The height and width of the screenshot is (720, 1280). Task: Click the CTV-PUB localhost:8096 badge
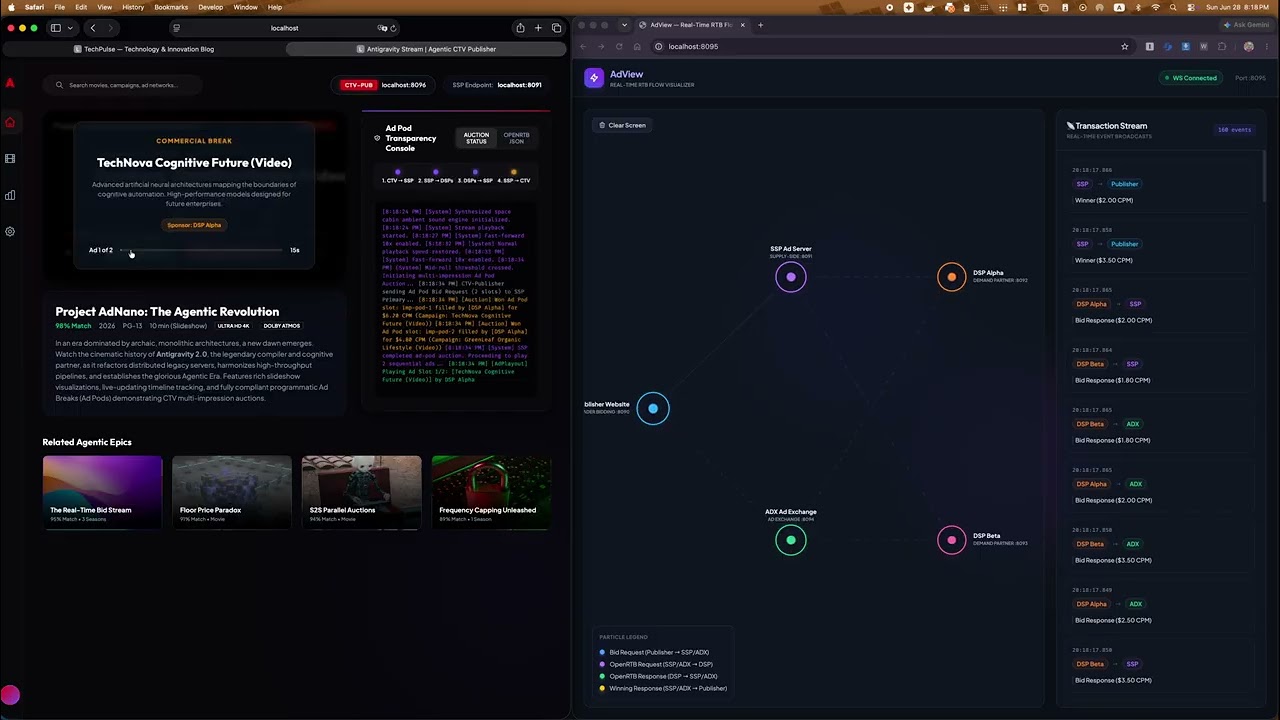(384, 85)
